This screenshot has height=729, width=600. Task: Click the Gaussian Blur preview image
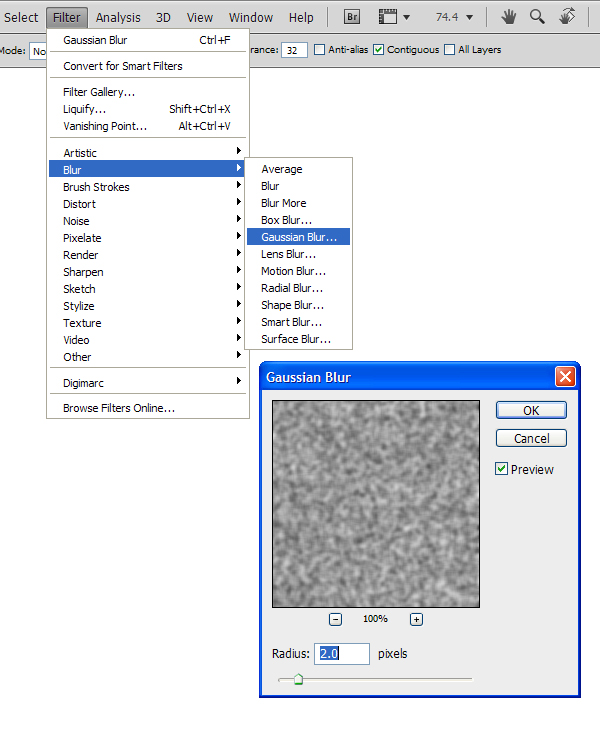(376, 504)
